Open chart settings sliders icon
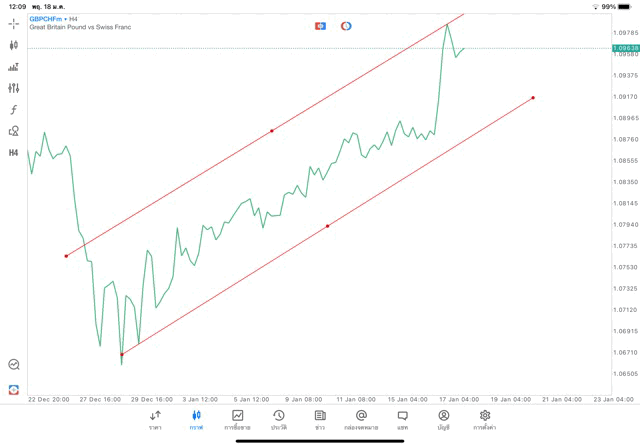Viewport: 640px width, 447px height. pyautogui.click(x=14, y=89)
